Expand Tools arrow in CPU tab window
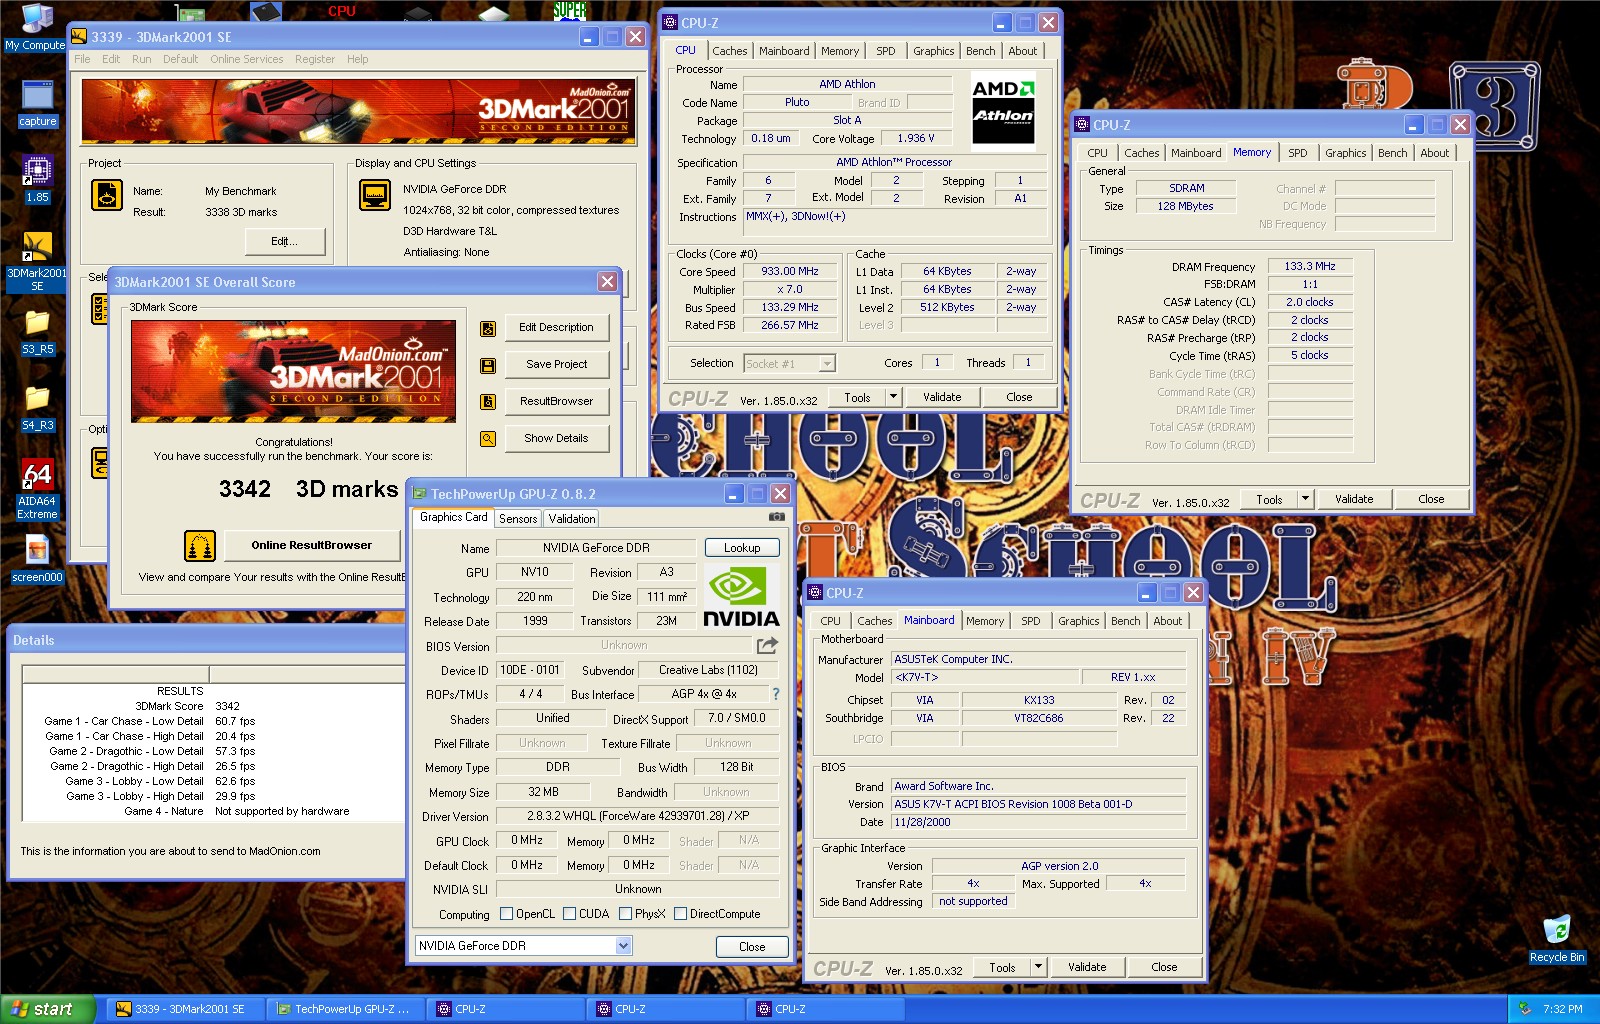Image resolution: width=1600 pixels, height=1024 pixels. click(x=893, y=397)
